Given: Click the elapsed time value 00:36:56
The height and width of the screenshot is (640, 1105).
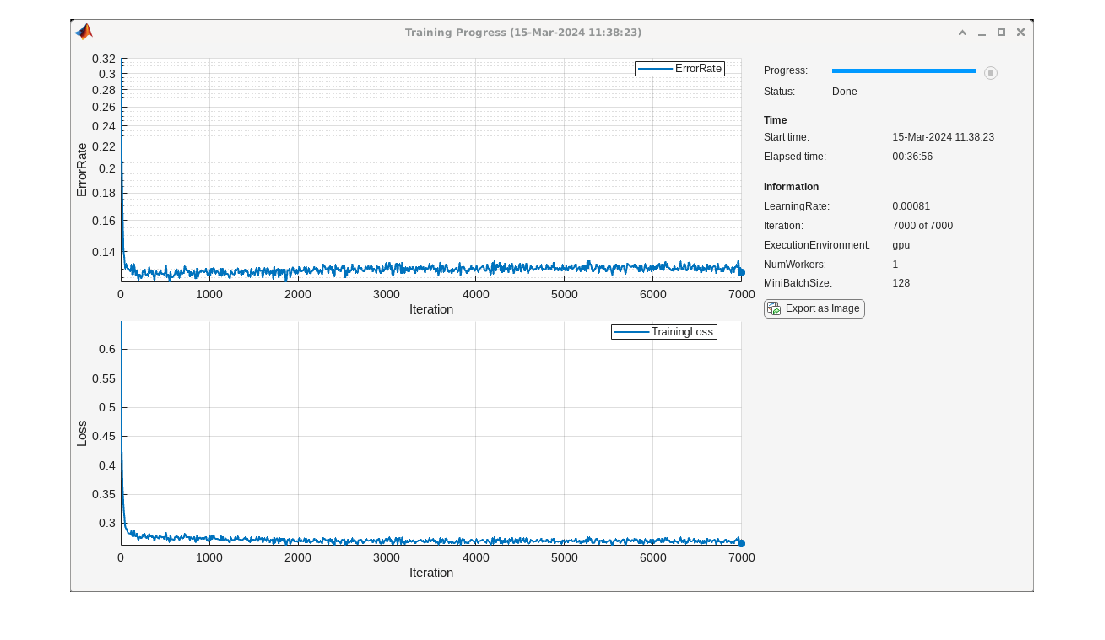Looking at the screenshot, I should tap(912, 157).
